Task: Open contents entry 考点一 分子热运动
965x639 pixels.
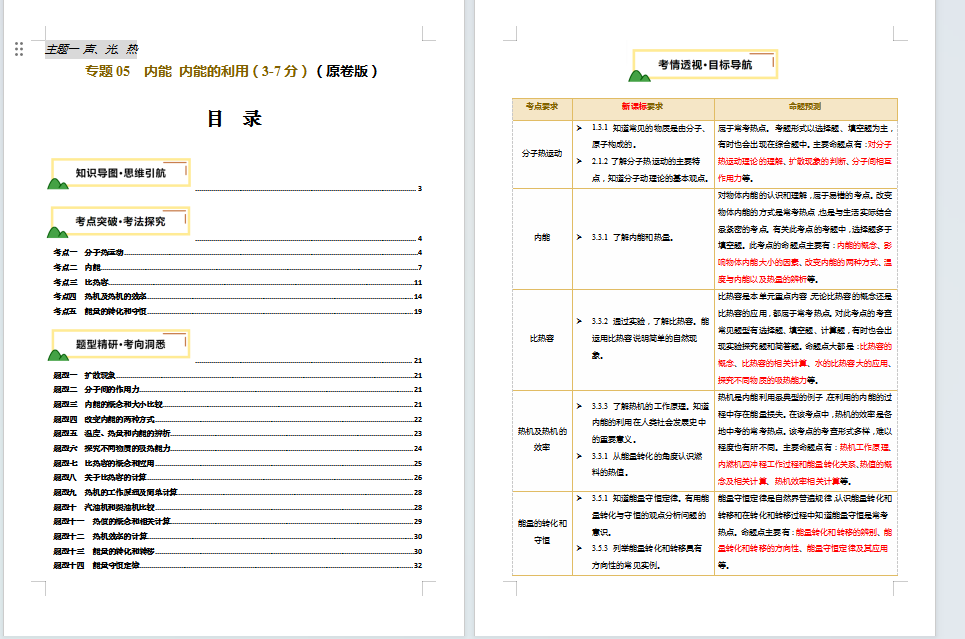Action: 238,252
